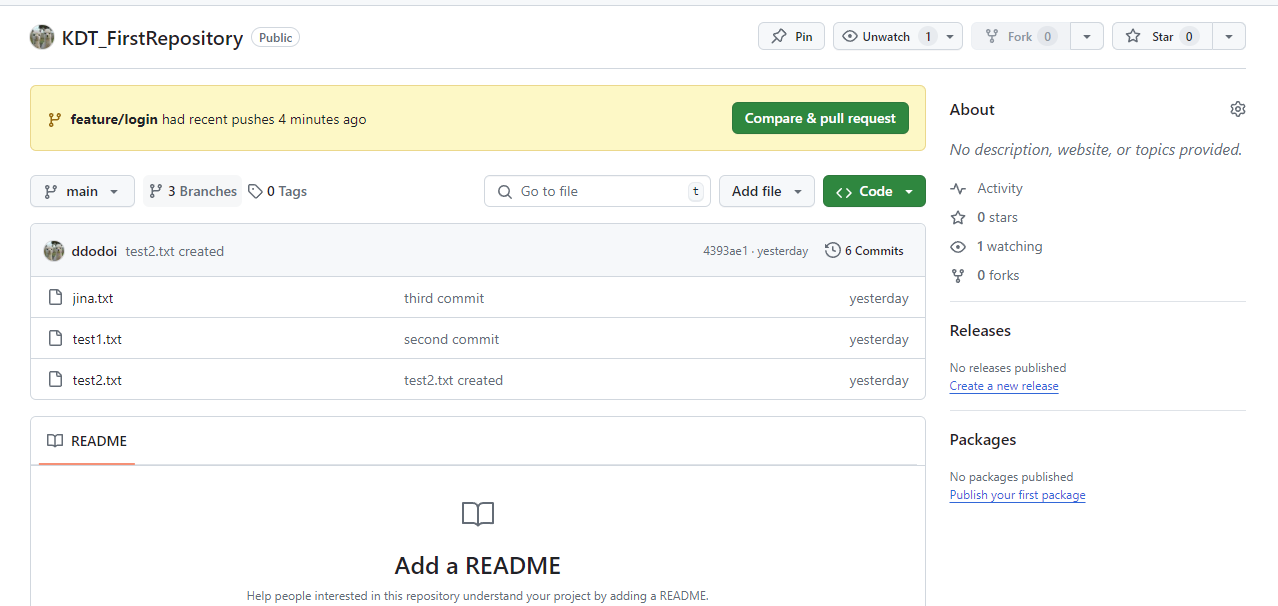Pin this repository

791,36
